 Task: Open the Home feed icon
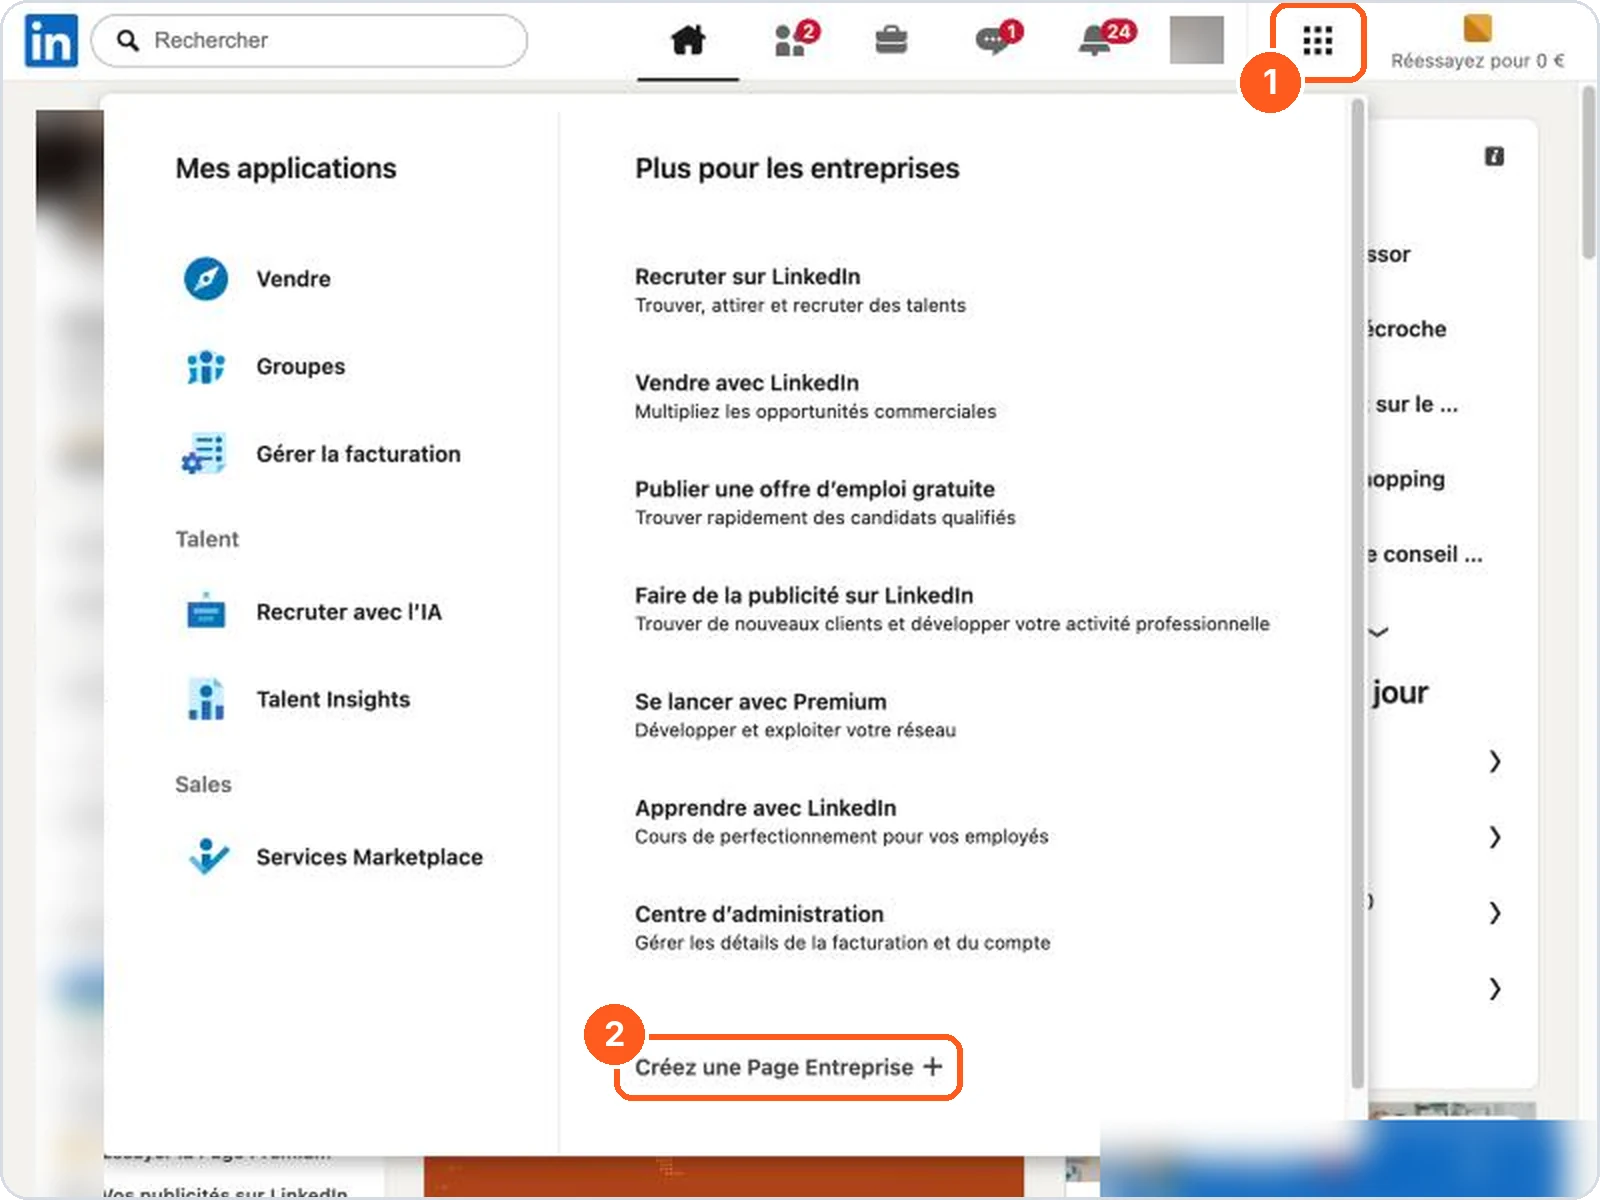pos(688,40)
